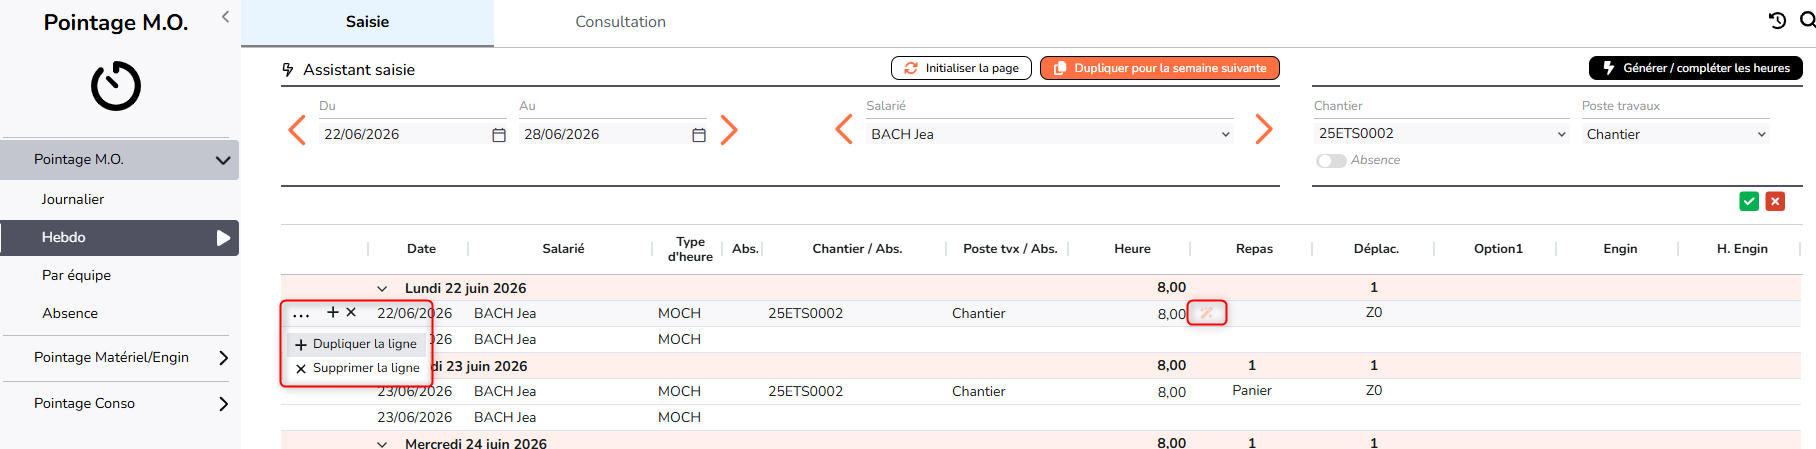
Task: Click the lightning Assistant saisie icon
Action: coord(288,69)
